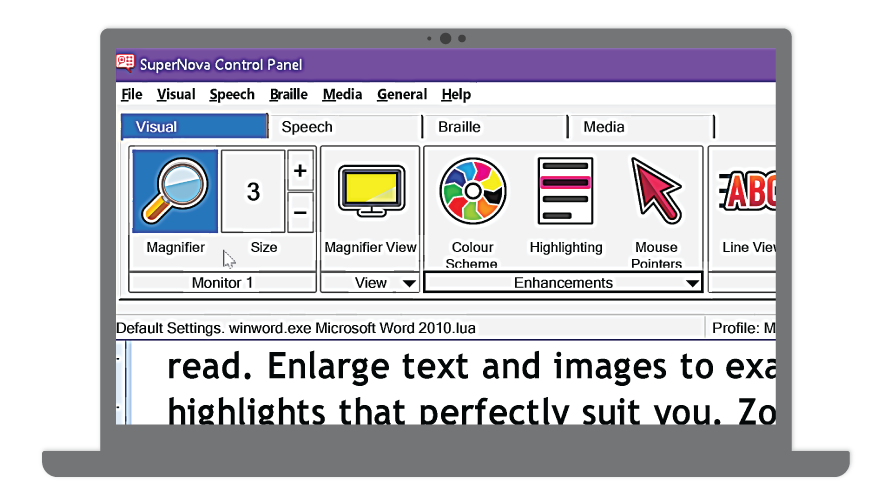Click the Monitor 1 button

coord(222,282)
